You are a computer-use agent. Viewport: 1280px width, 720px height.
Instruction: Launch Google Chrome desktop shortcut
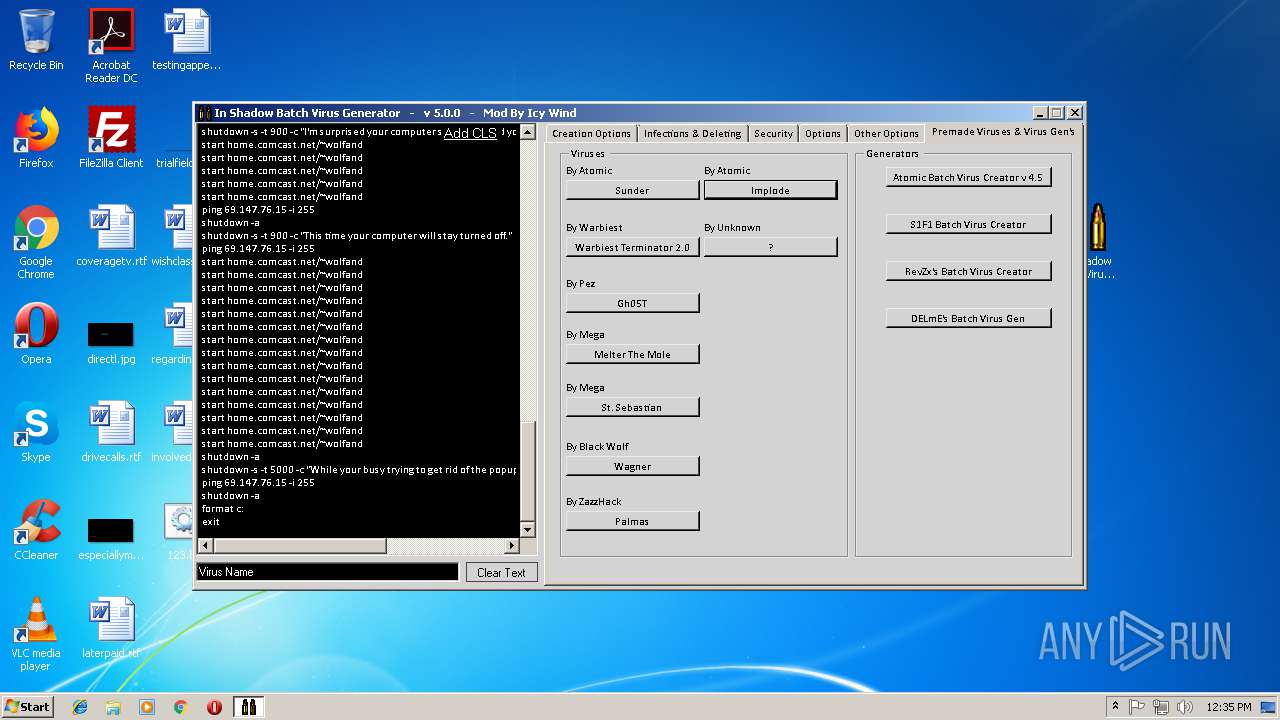[x=36, y=242]
